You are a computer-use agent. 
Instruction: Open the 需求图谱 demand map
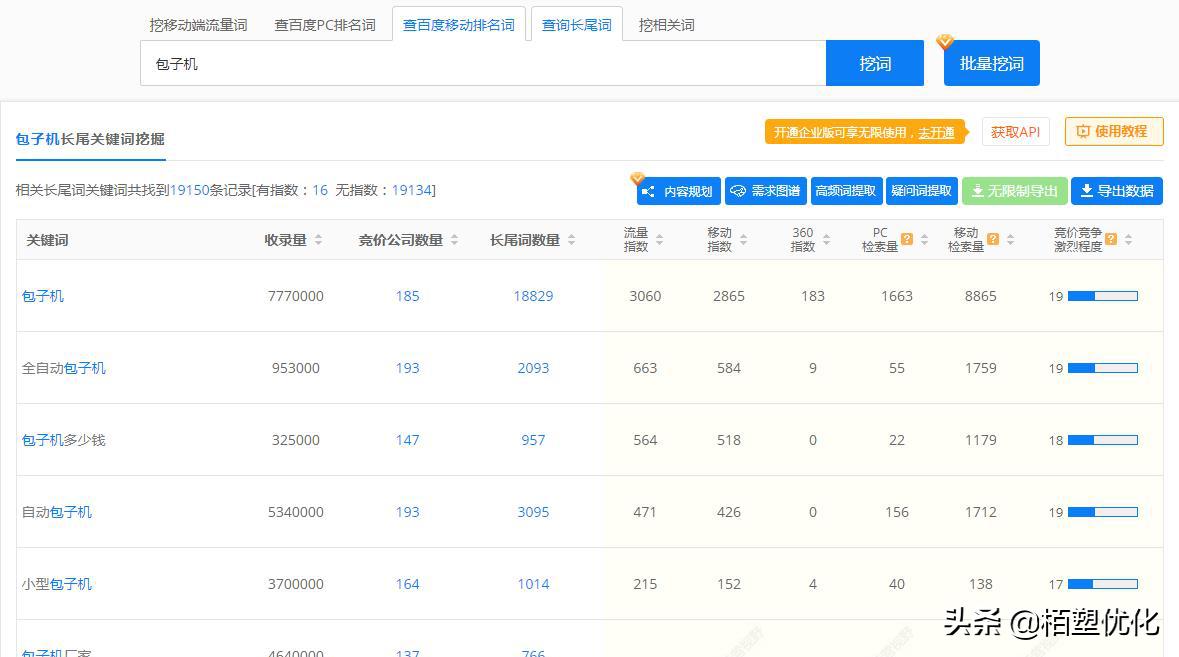(x=765, y=190)
